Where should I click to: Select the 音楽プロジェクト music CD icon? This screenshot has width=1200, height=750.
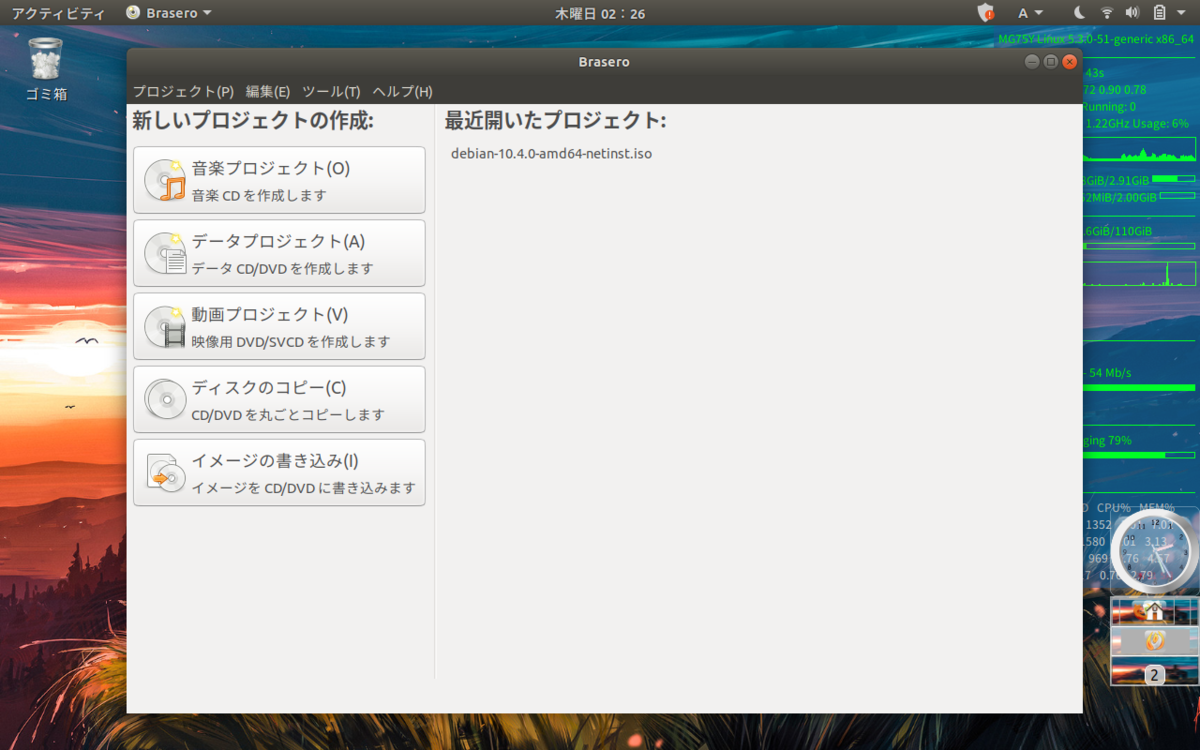click(x=165, y=180)
